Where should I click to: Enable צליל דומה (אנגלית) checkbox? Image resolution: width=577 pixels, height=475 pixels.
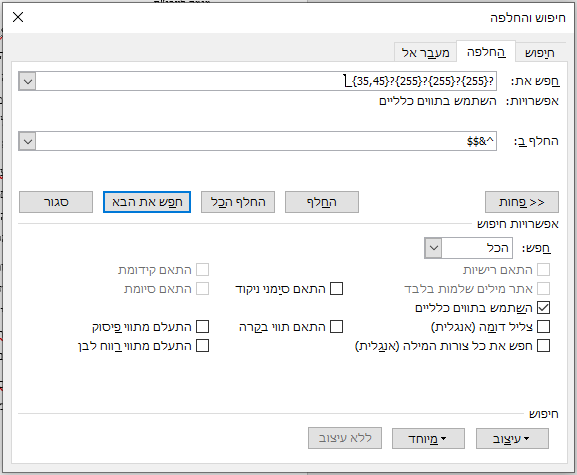pyautogui.click(x=544, y=326)
